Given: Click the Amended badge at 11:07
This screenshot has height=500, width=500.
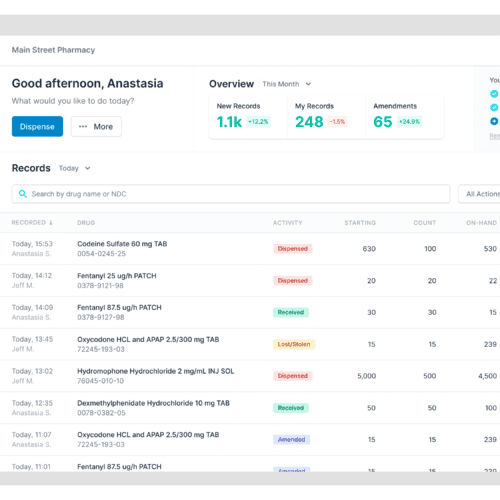Looking at the screenshot, I should [292, 440].
